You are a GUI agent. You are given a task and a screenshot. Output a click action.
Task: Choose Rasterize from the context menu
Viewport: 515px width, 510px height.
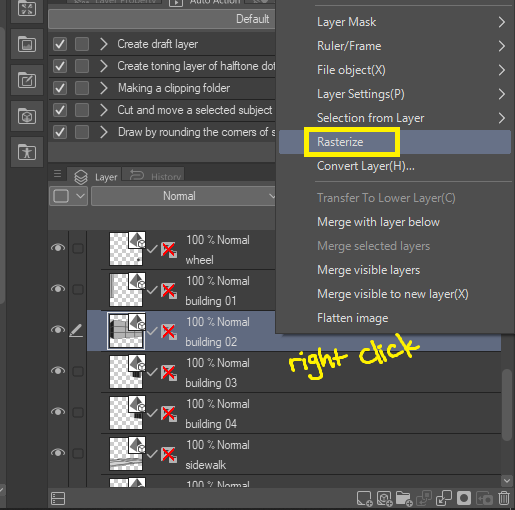click(x=395, y=142)
